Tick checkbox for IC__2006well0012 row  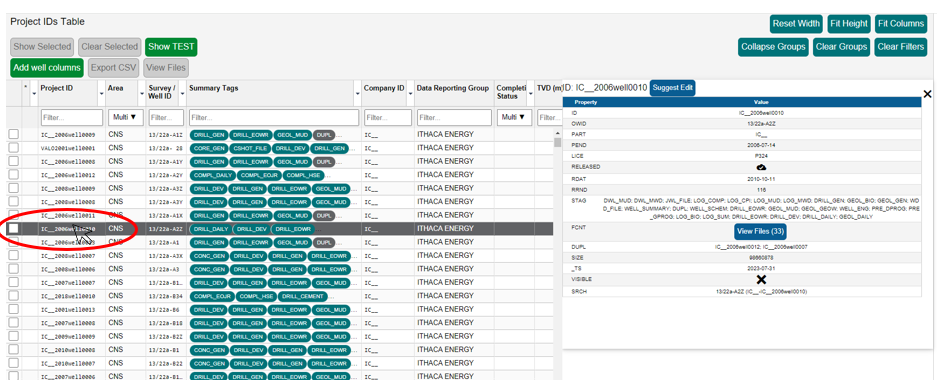tap(13, 175)
